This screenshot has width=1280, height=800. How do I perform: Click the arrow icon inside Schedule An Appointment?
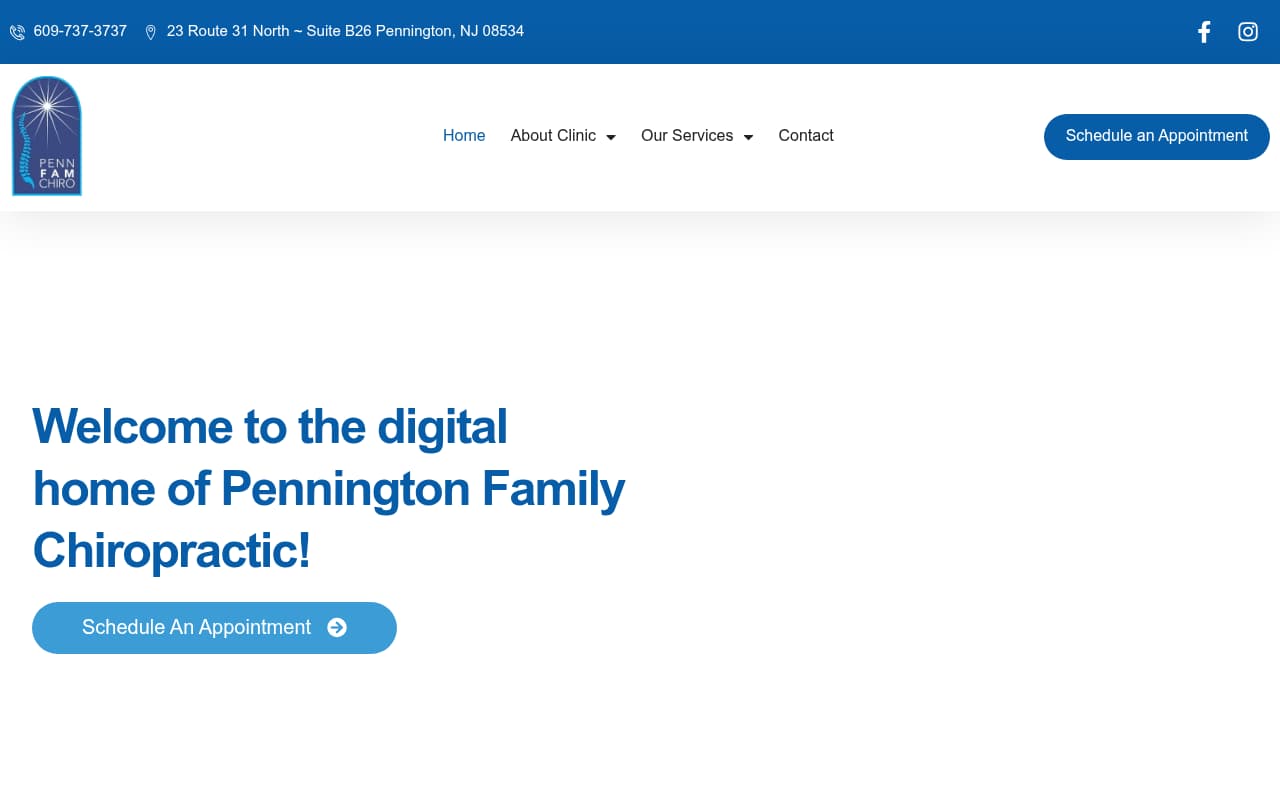(338, 627)
